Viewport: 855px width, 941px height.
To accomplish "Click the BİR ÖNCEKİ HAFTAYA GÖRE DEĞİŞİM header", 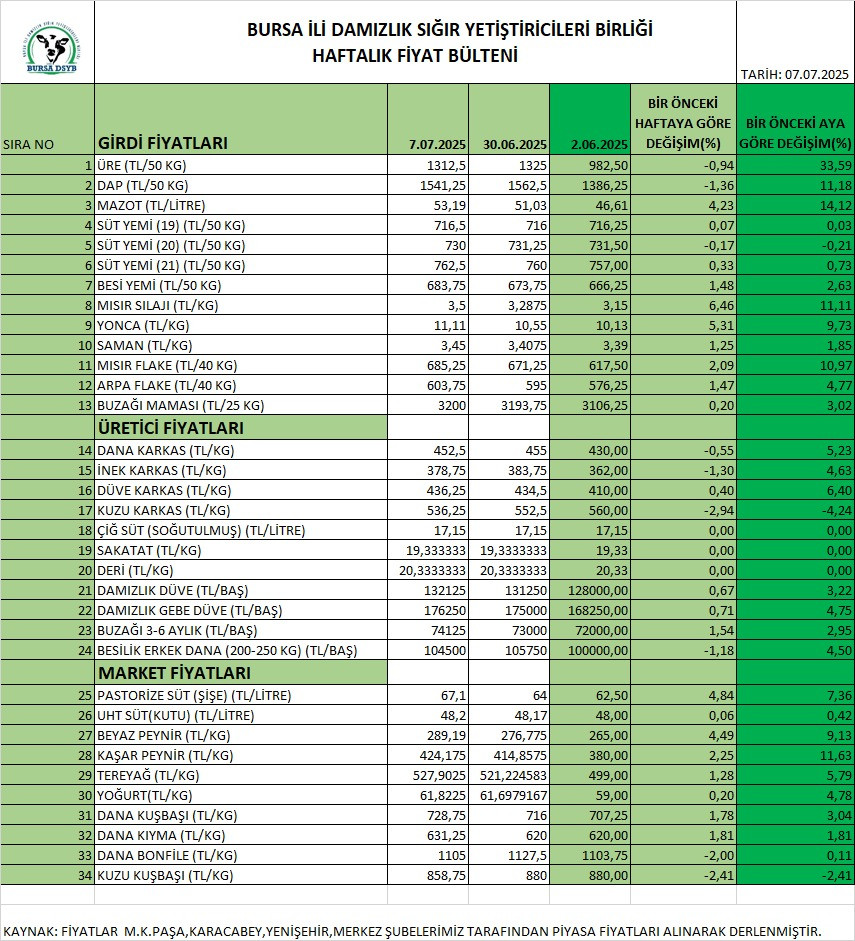I will (x=683, y=122).
